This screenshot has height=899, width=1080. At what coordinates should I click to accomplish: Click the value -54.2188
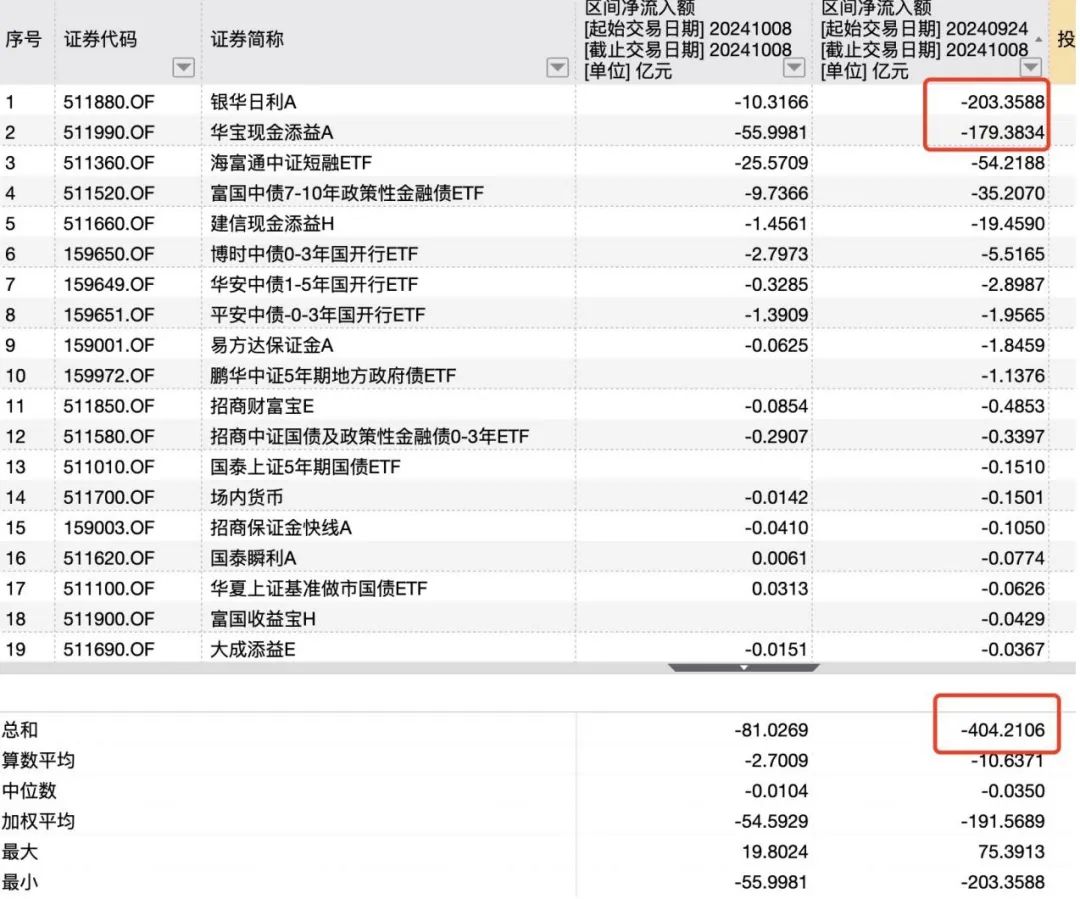(x=1008, y=163)
